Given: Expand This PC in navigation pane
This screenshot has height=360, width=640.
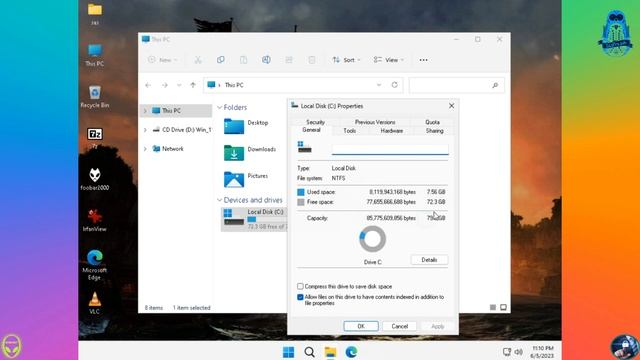Looking at the screenshot, I should [x=145, y=111].
